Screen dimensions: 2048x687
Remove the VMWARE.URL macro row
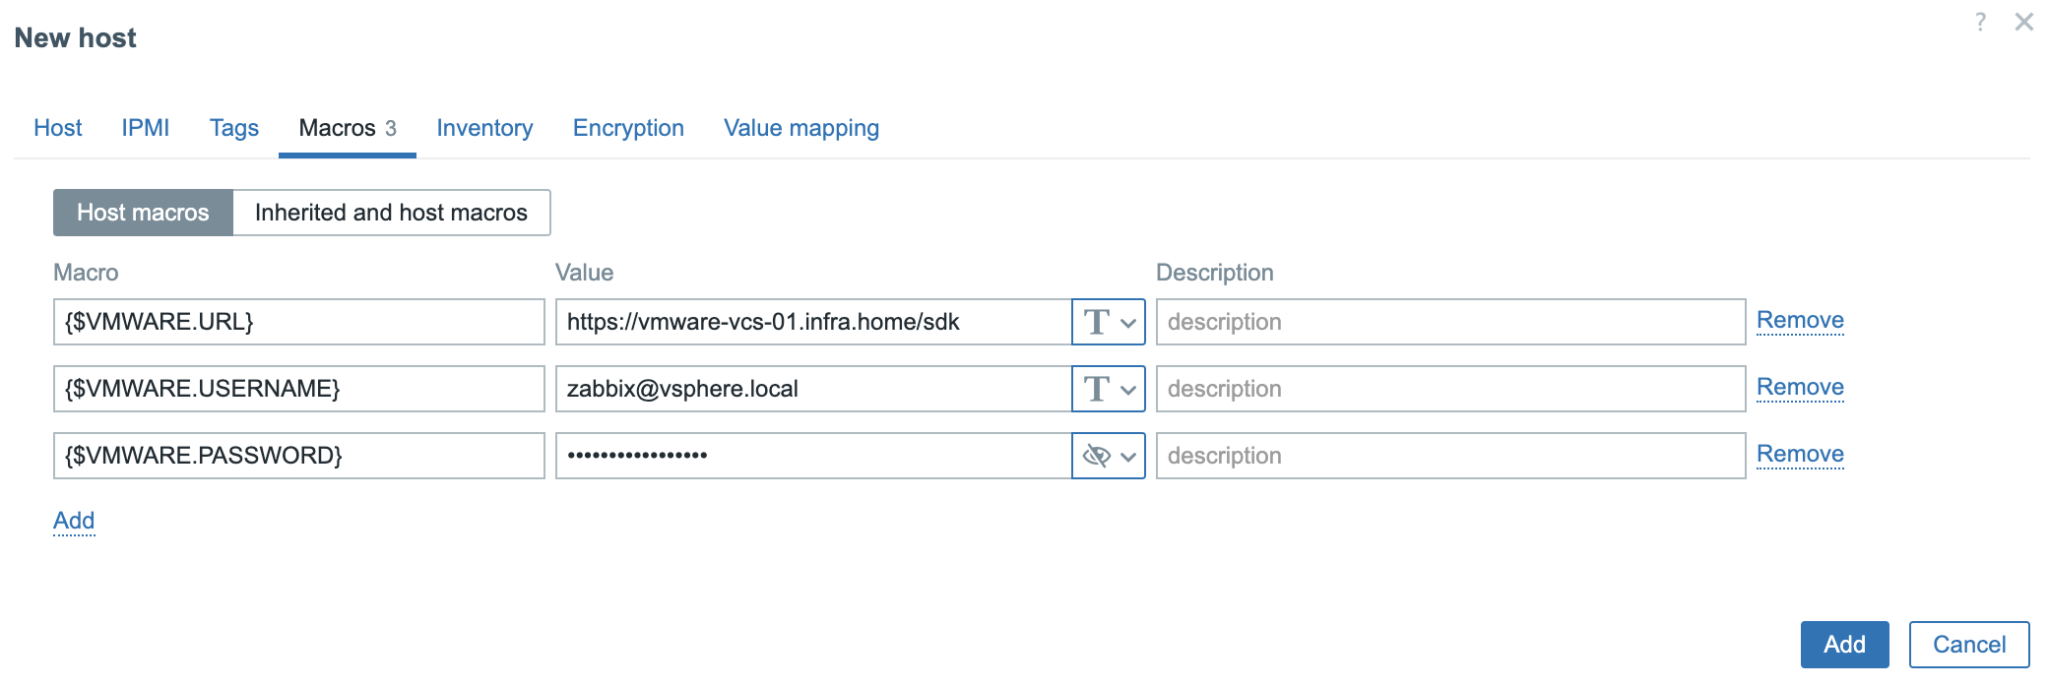point(1800,320)
